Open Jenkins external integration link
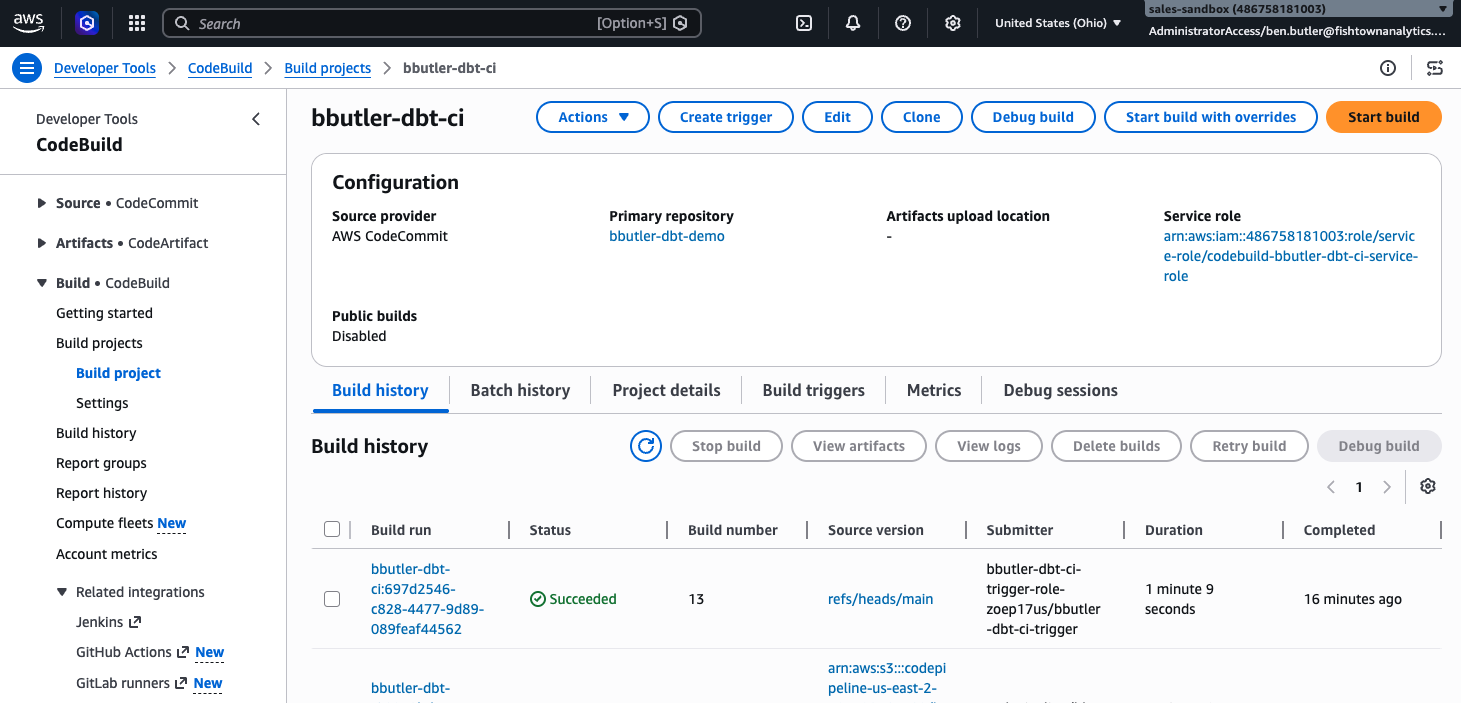 108,622
